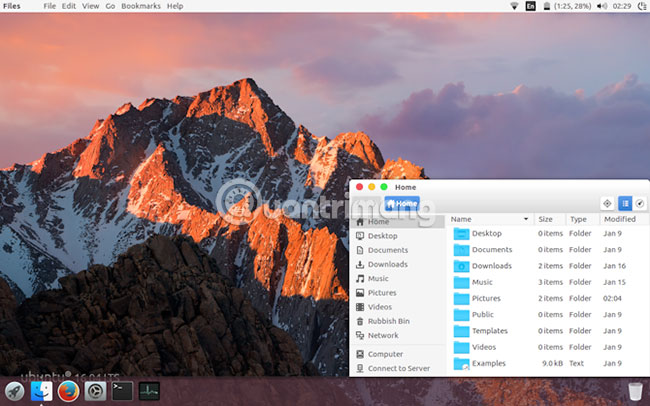Open Firefox from the dock
The image size is (650, 406).
[68, 391]
